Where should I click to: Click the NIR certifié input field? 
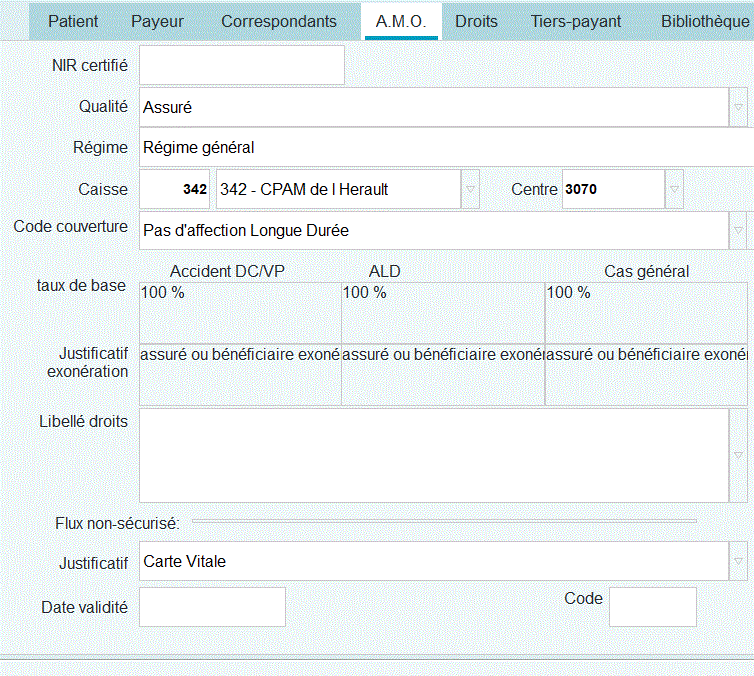pos(241,65)
